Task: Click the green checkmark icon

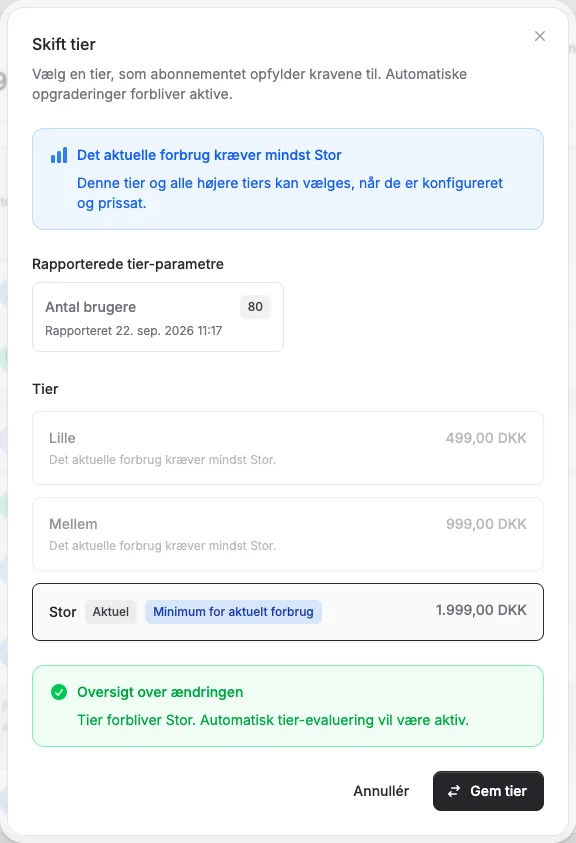Action: pyautogui.click(x=59, y=692)
